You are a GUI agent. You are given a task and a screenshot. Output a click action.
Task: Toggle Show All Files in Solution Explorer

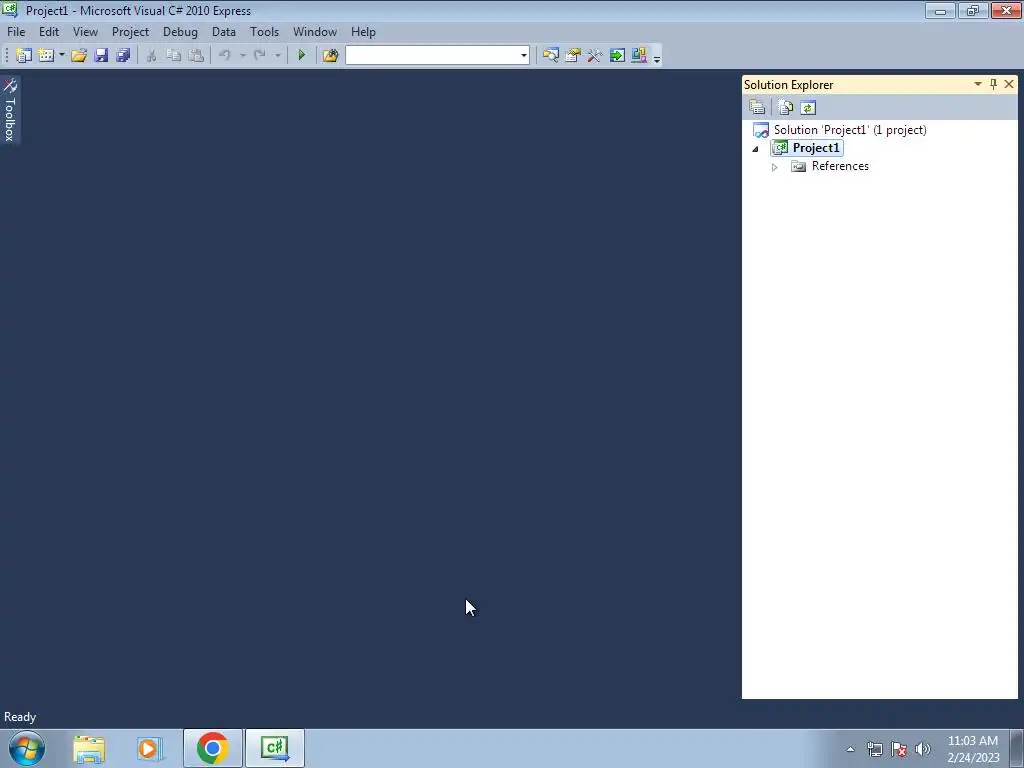tap(786, 108)
